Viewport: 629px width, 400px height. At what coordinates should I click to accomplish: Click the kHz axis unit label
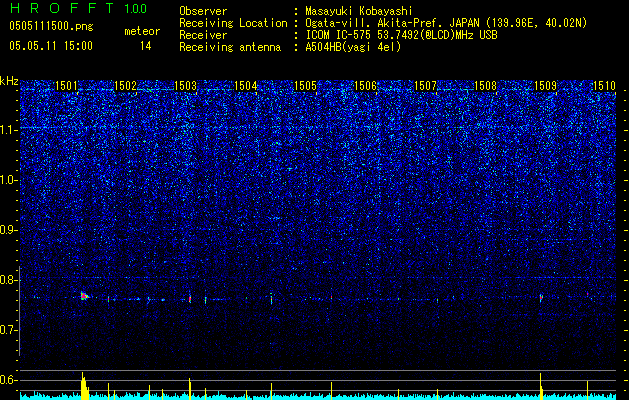[x=9, y=81]
